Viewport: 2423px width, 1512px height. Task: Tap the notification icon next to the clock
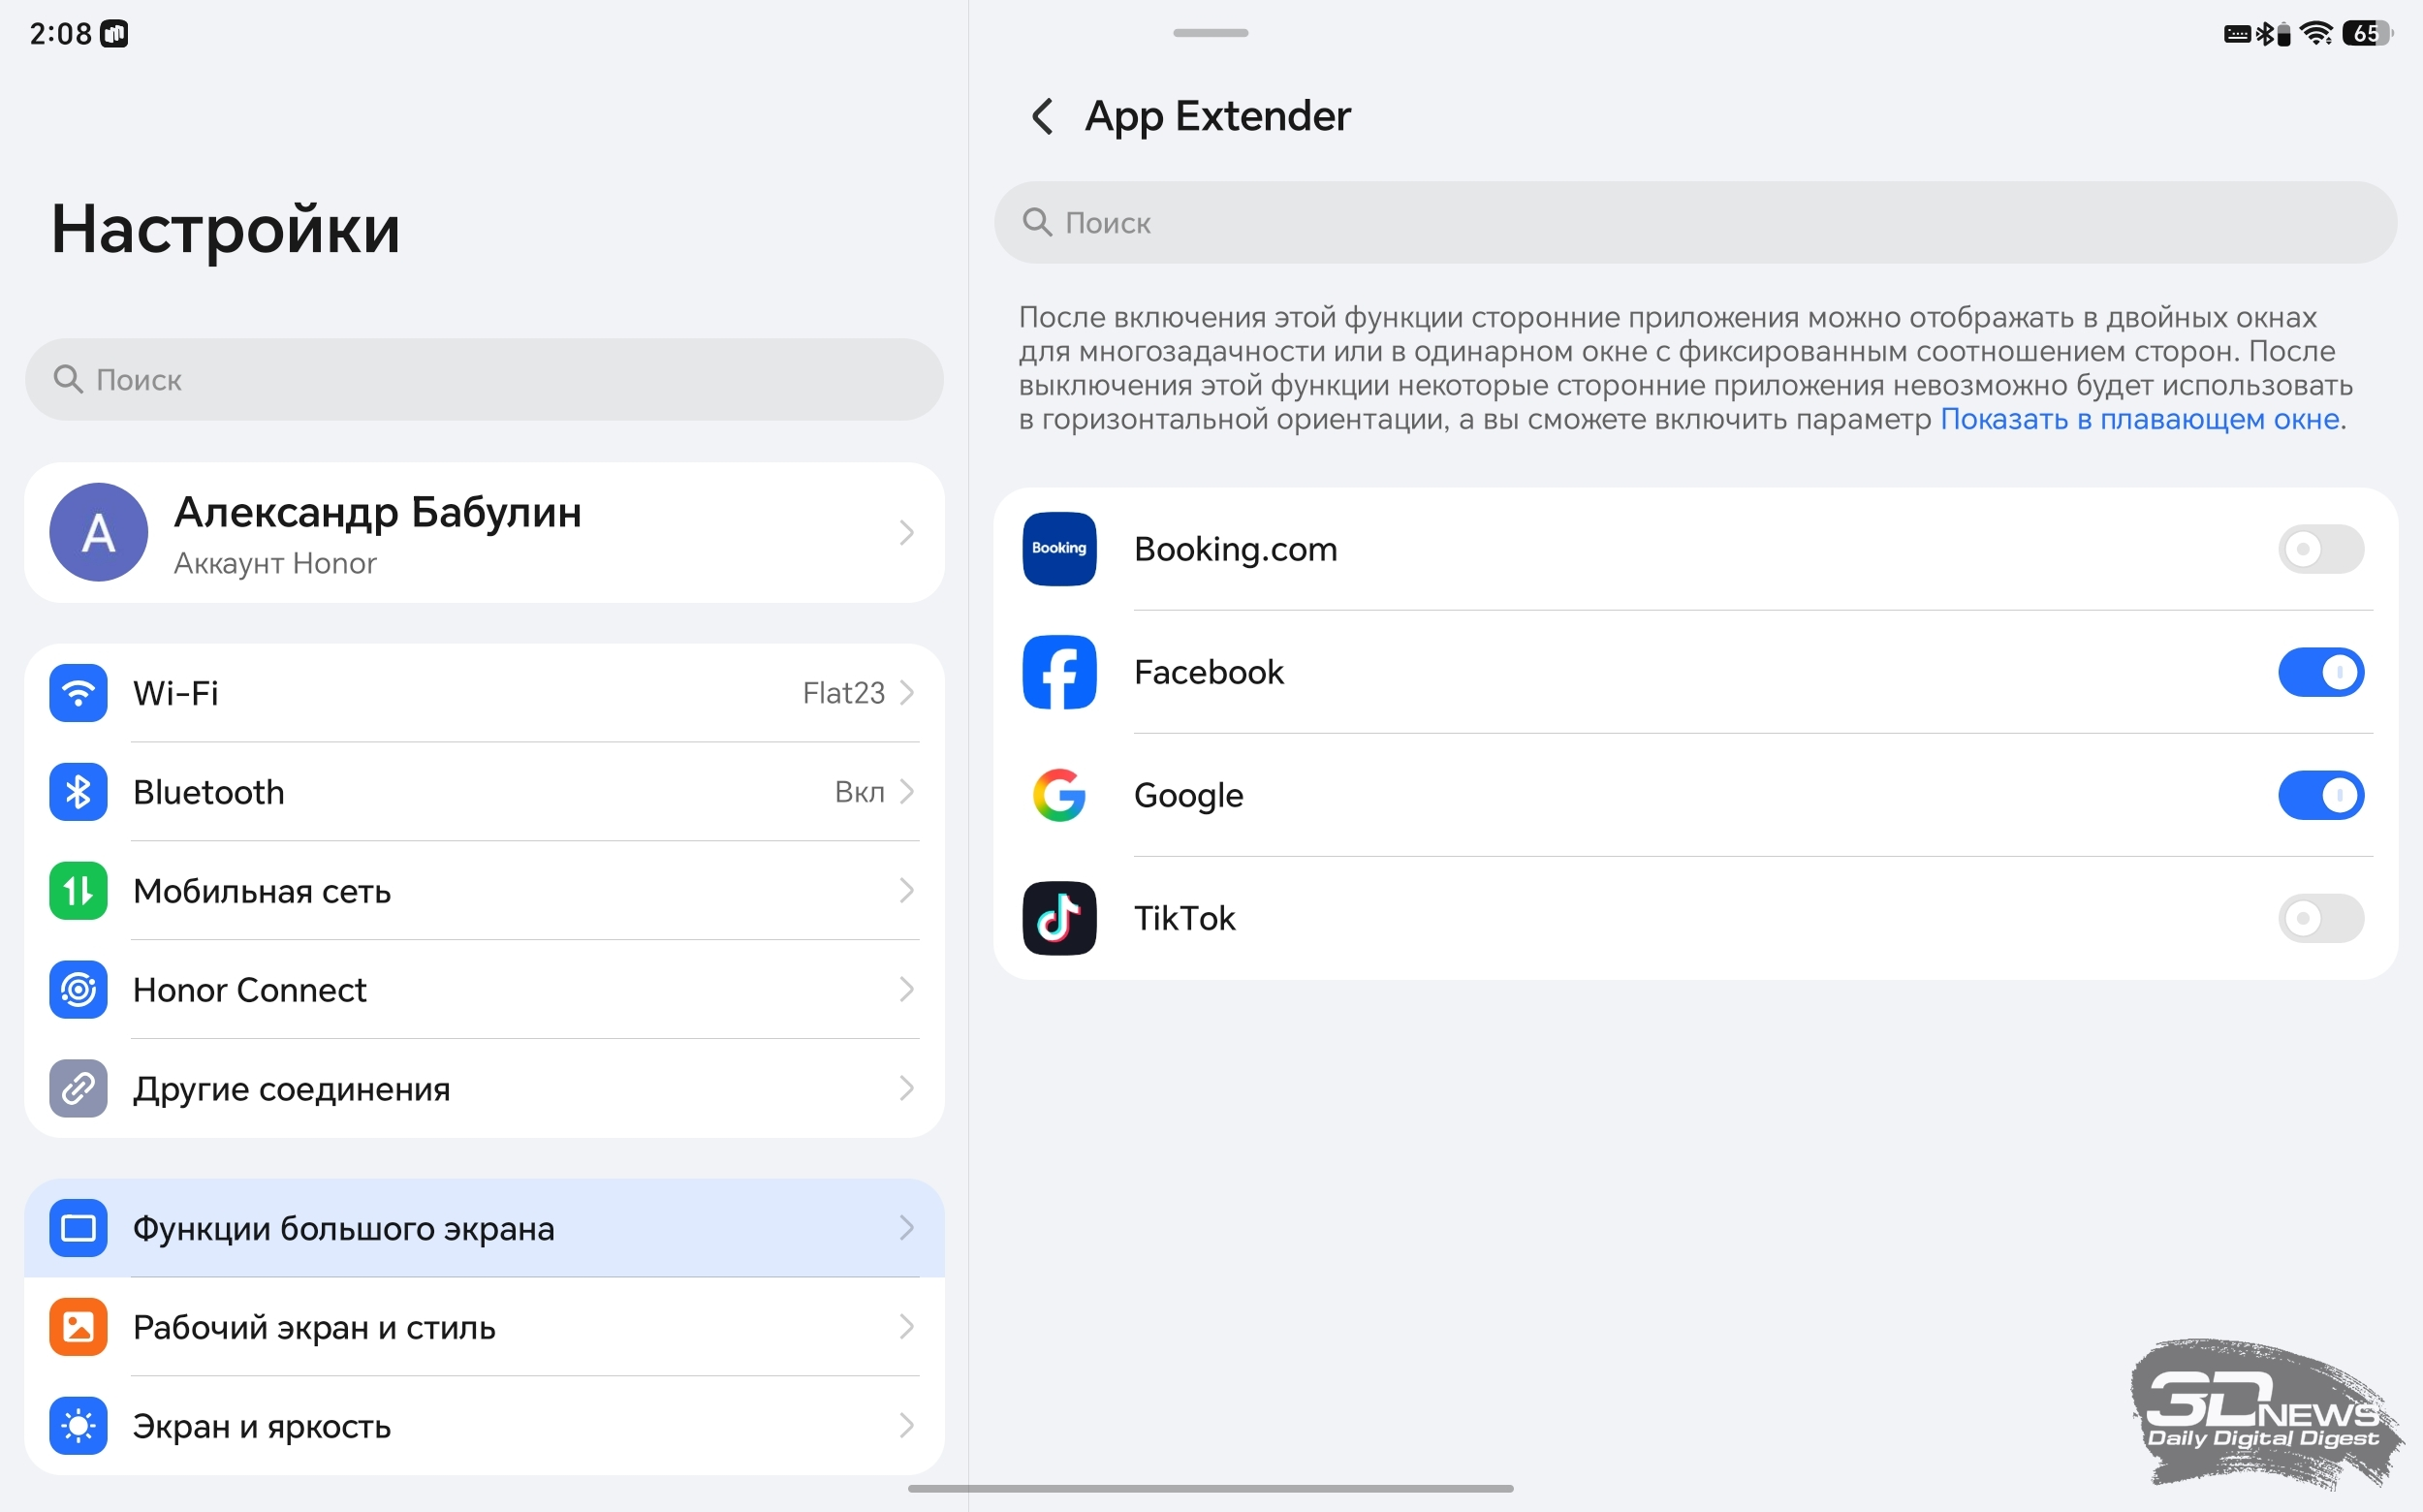click(x=114, y=34)
